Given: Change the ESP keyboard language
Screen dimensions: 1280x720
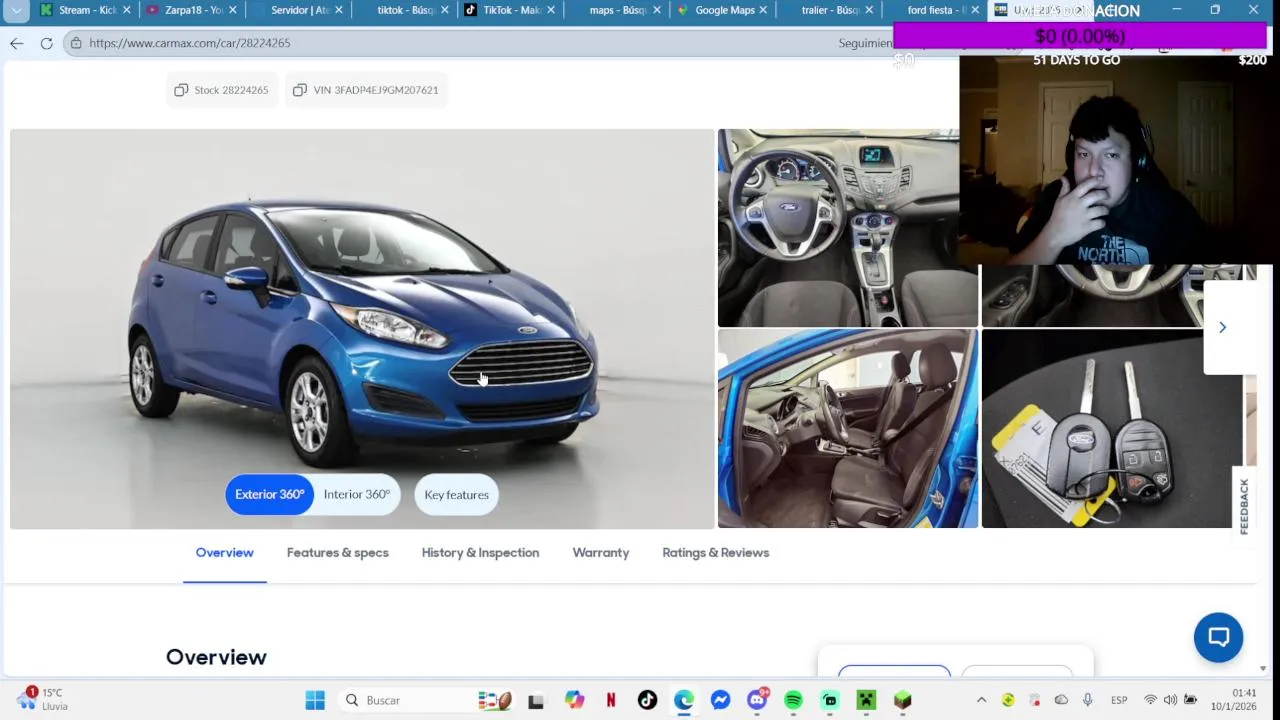Looking at the screenshot, I should pos(1119,700).
